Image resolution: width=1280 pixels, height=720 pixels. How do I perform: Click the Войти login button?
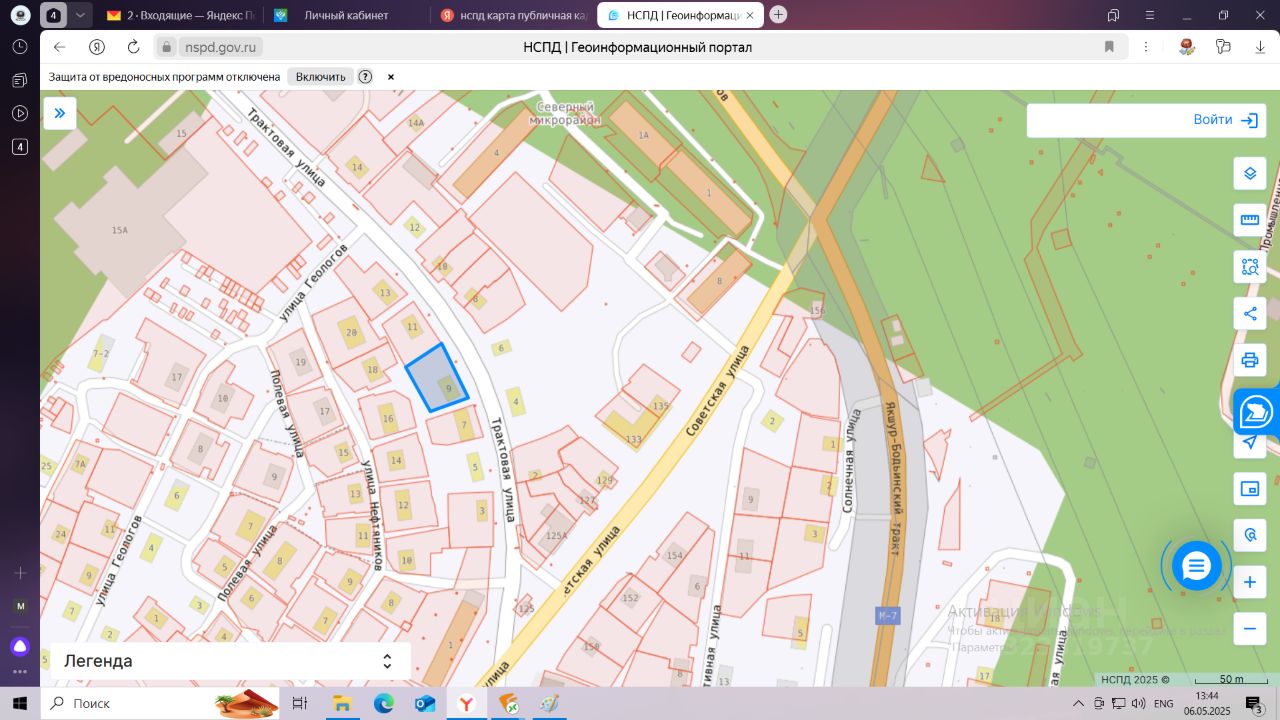pos(1224,120)
